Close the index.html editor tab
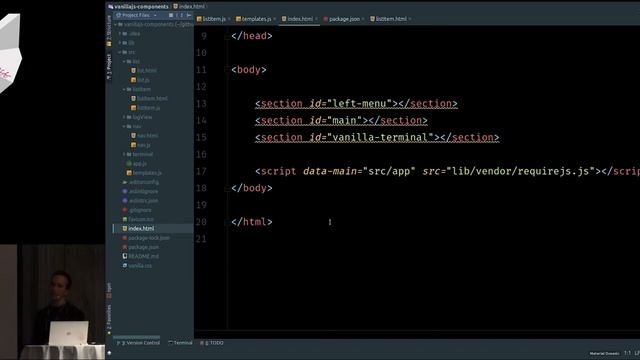 click(316, 19)
